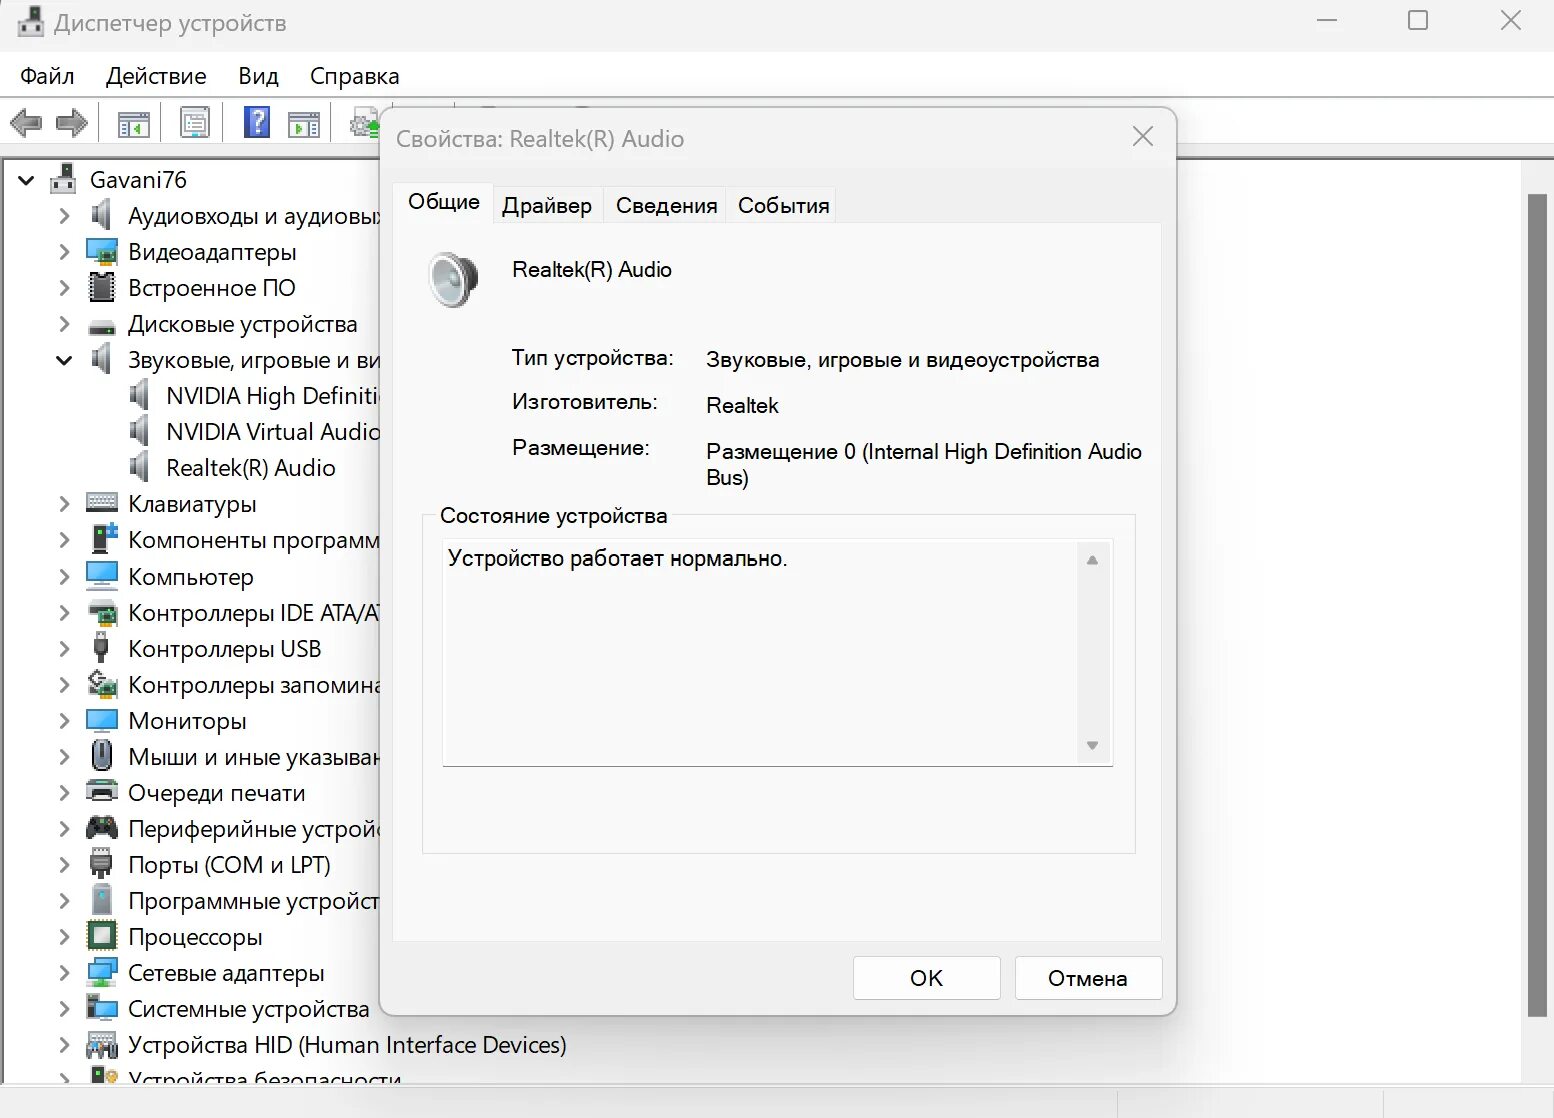This screenshot has width=1554, height=1118.
Task: Toggle the console tree pane toolbar icon
Action: (134, 124)
